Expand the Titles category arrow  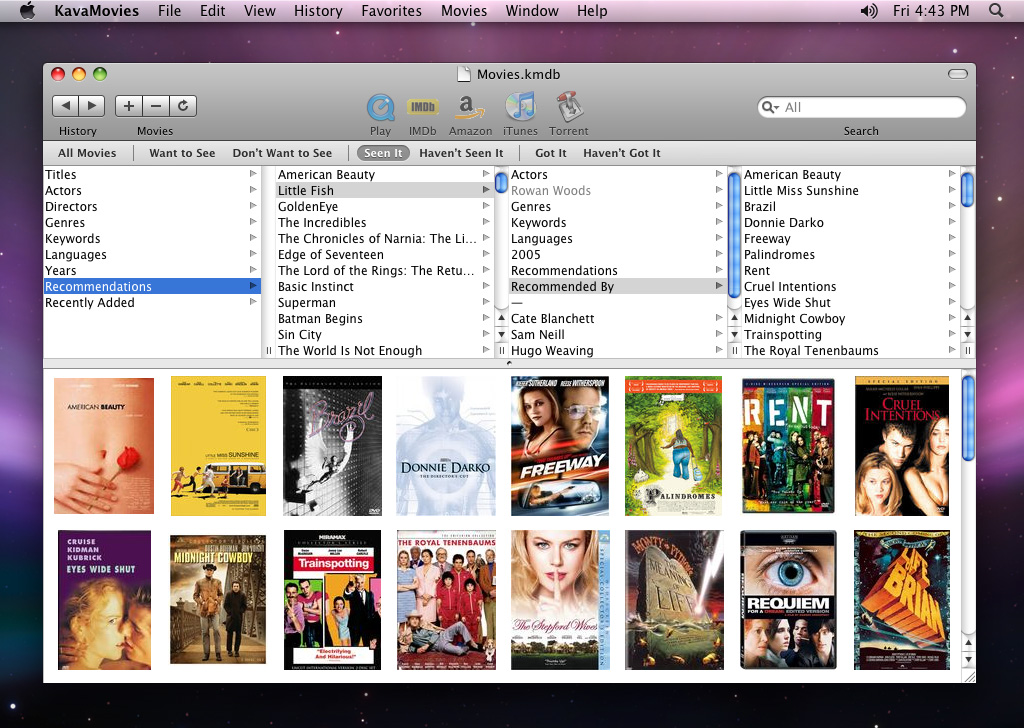coord(253,174)
